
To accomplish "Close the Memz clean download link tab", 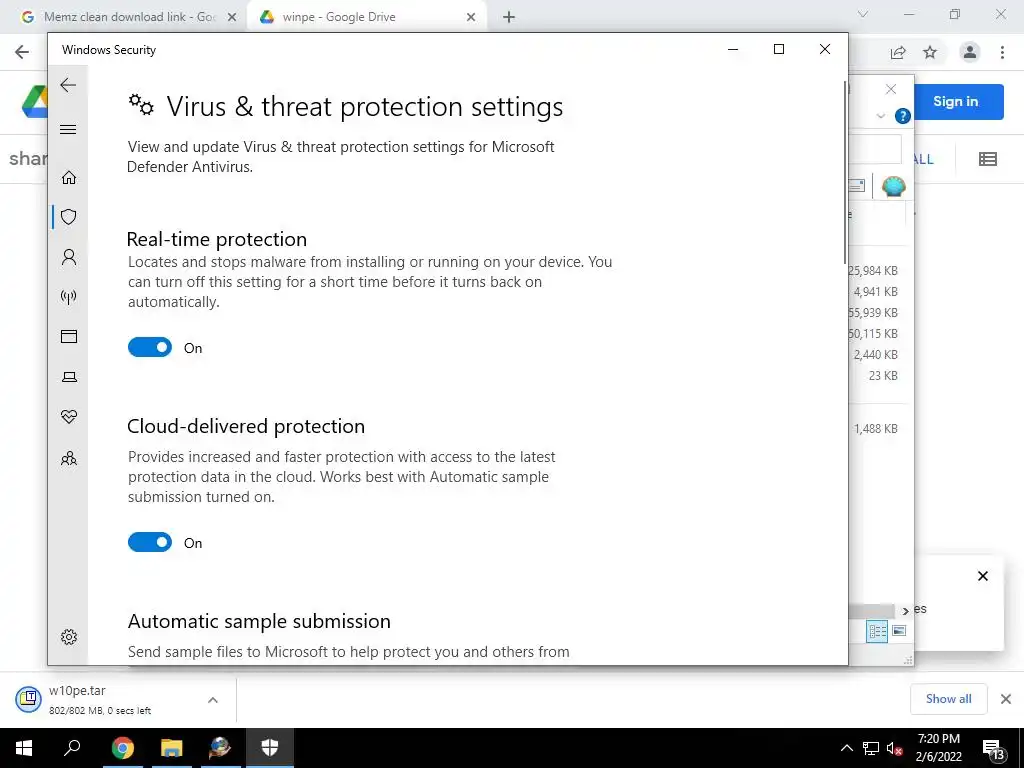I will coord(232,18).
